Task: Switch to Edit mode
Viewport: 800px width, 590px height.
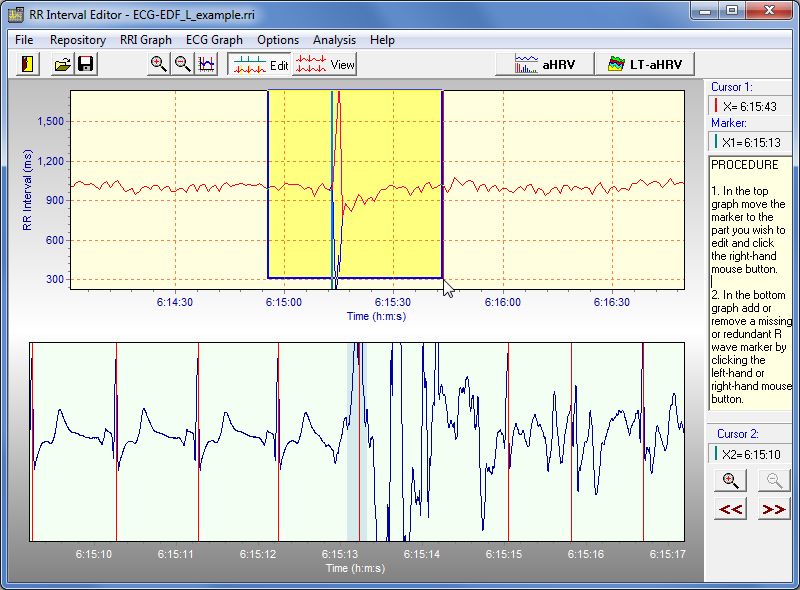Action: [258, 64]
